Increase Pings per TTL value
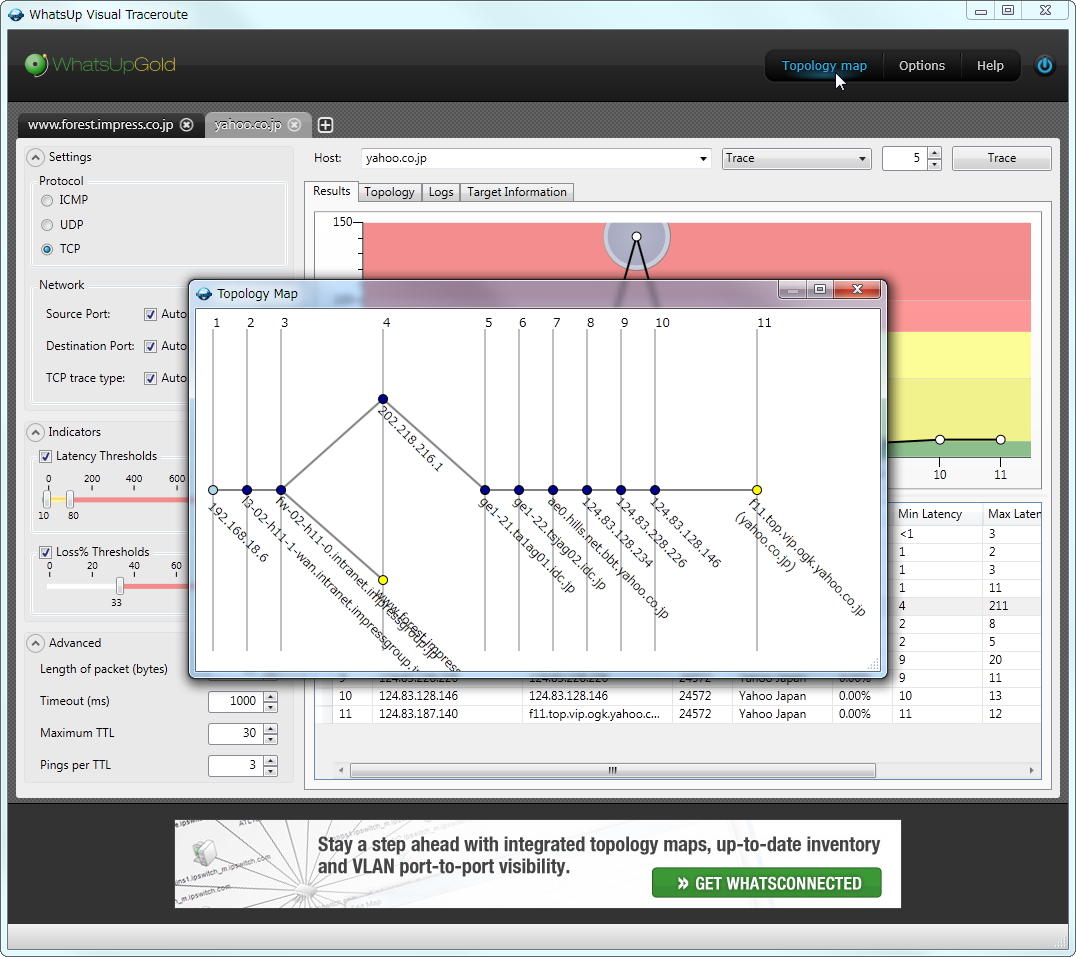The height and width of the screenshot is (957, 1076). coord(271,760)
